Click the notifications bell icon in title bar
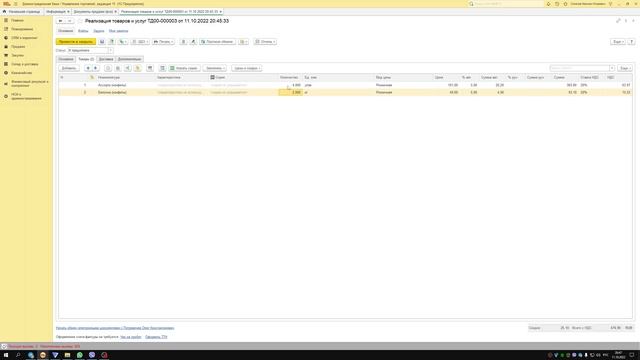The image size is (640, 360). tap(548, 4)
